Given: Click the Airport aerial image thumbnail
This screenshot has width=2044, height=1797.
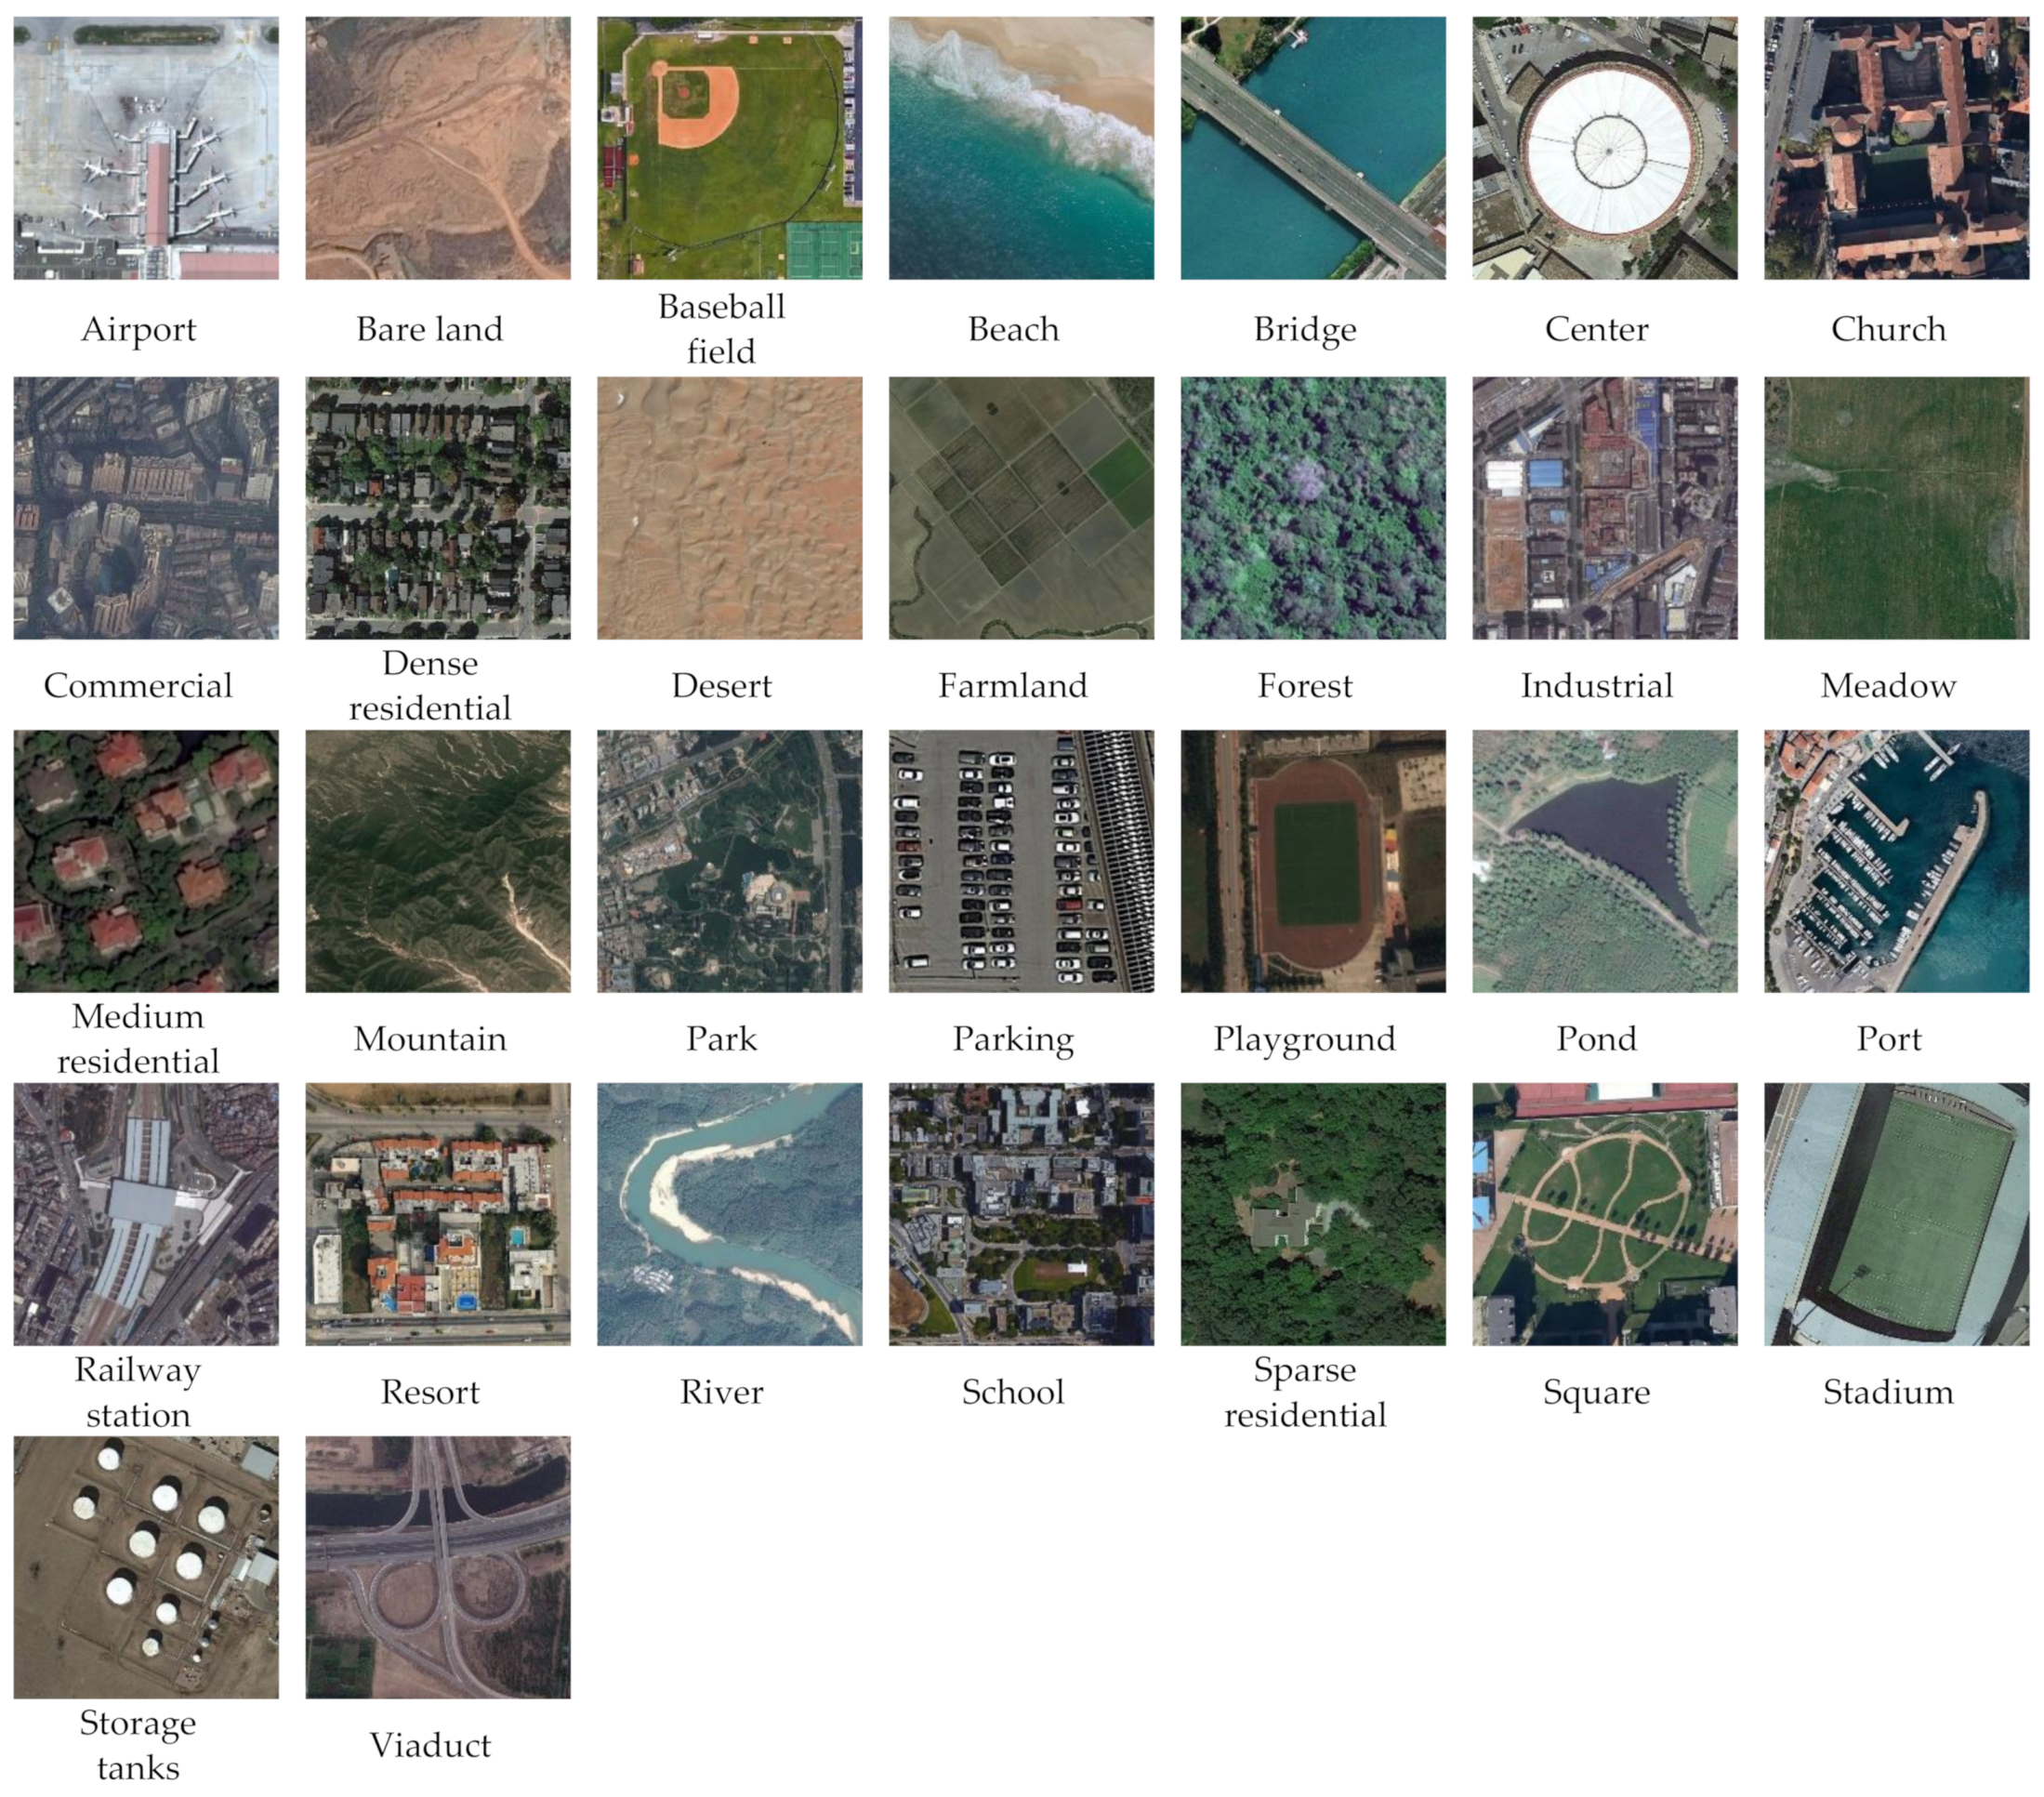Looking at the screenshot, I should coord(146,148).
